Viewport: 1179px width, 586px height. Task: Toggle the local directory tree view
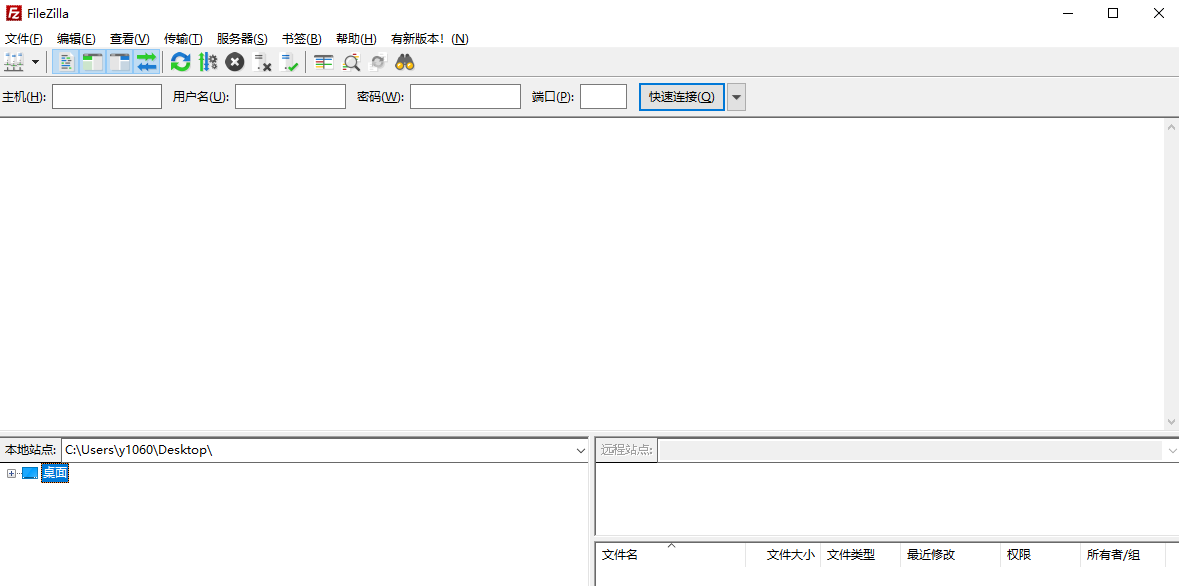pyautogui.click(x=91, y=62)
